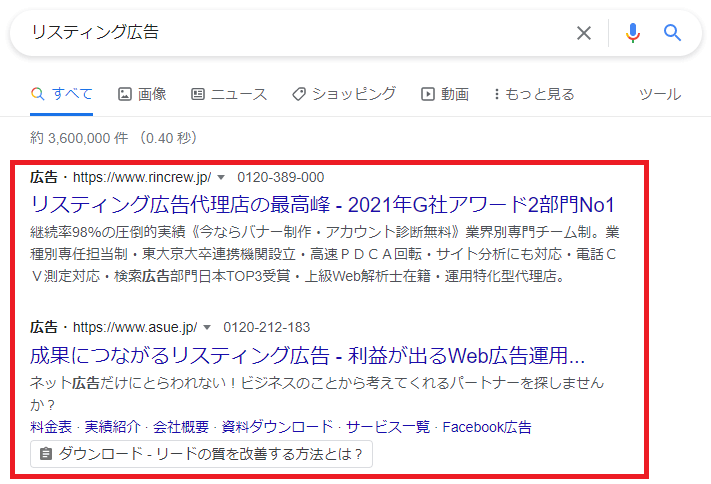Open the ショッピング tab
711x484 pixels.
[x=344, y=94]
